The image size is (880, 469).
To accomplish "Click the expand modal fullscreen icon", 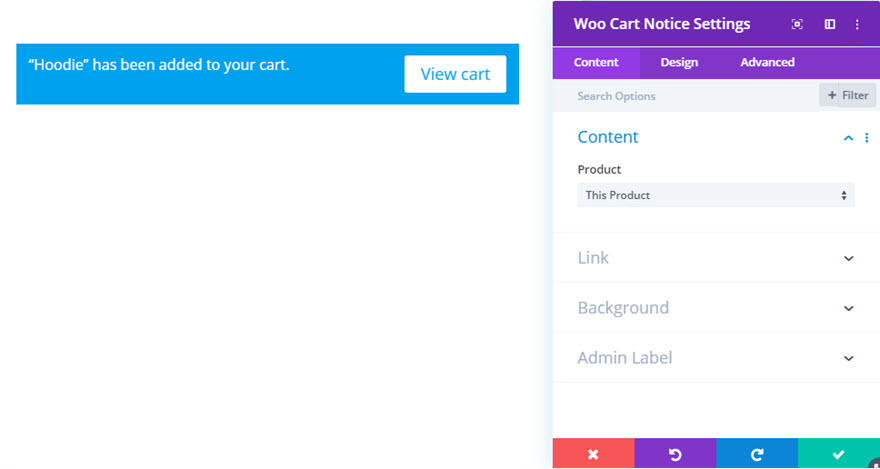I will (797, 24).
